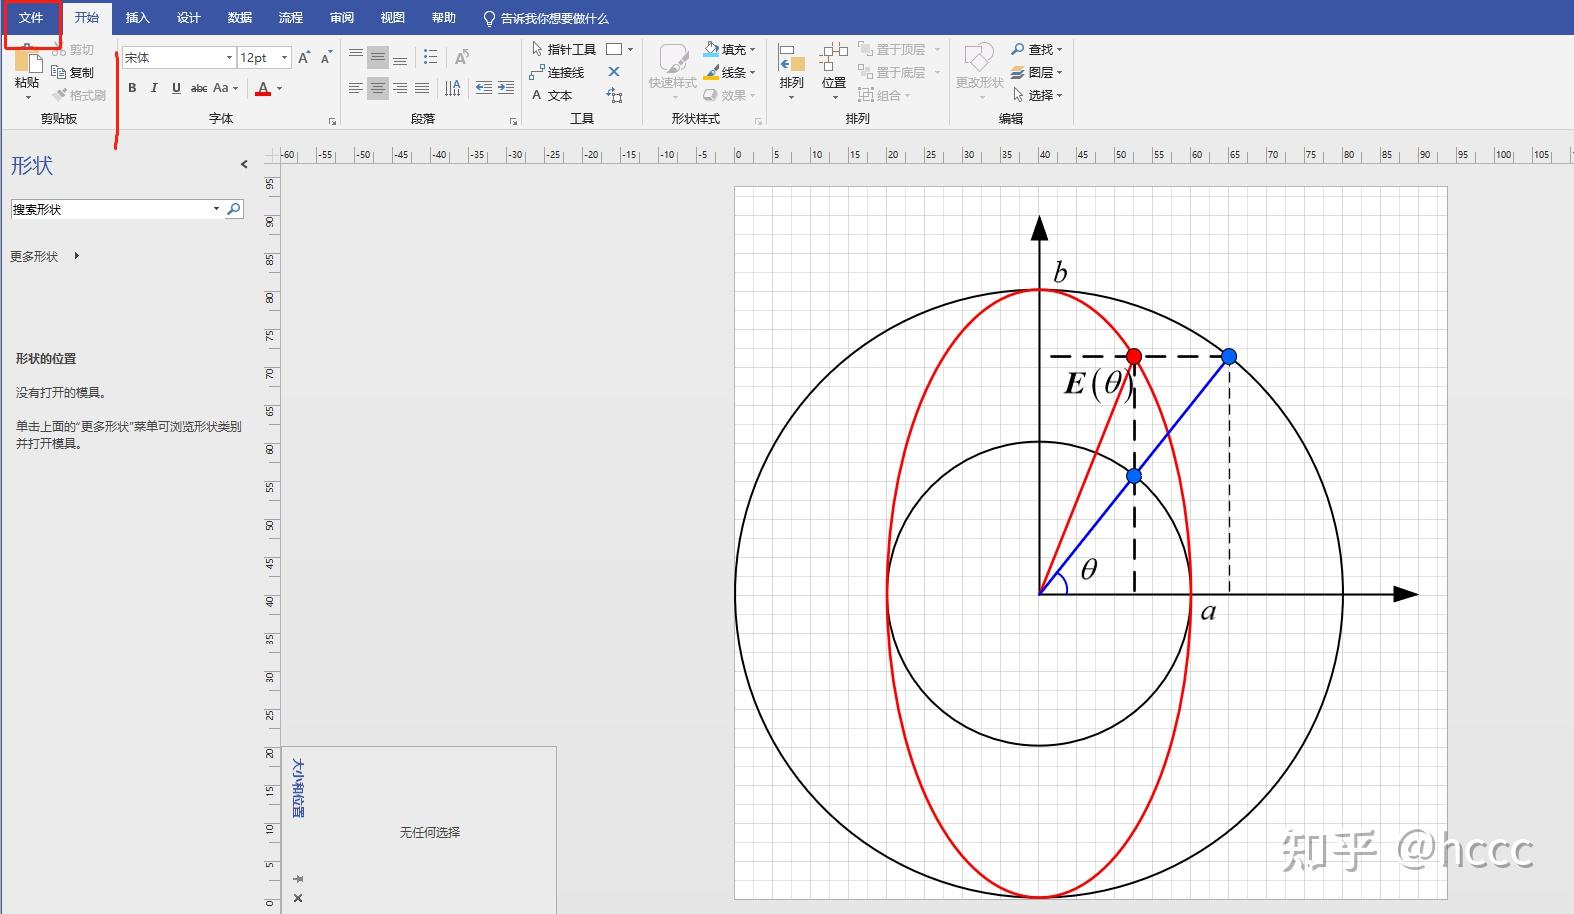Screen dimensions: 1574x914
Task: Toggle strikethrough (abc) formatting
Action: (x=199, y=88)
